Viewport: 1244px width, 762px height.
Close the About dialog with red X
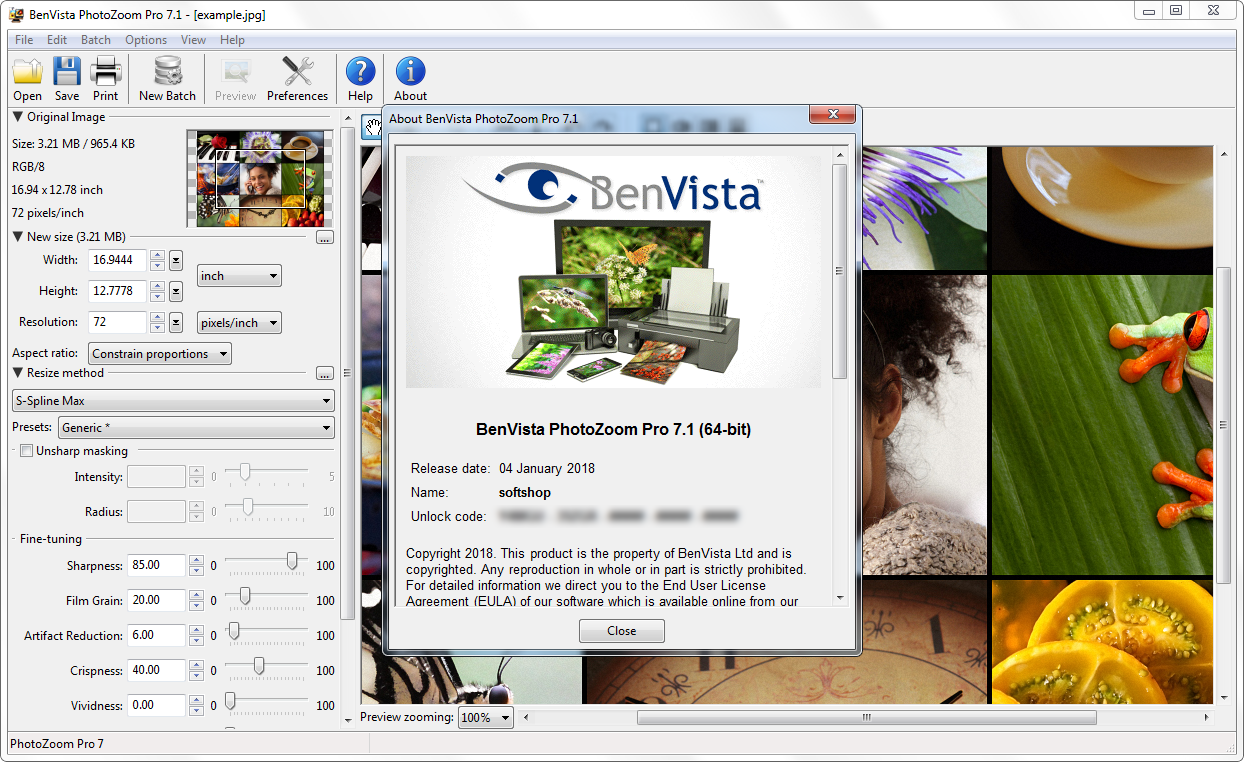(832, 116)
